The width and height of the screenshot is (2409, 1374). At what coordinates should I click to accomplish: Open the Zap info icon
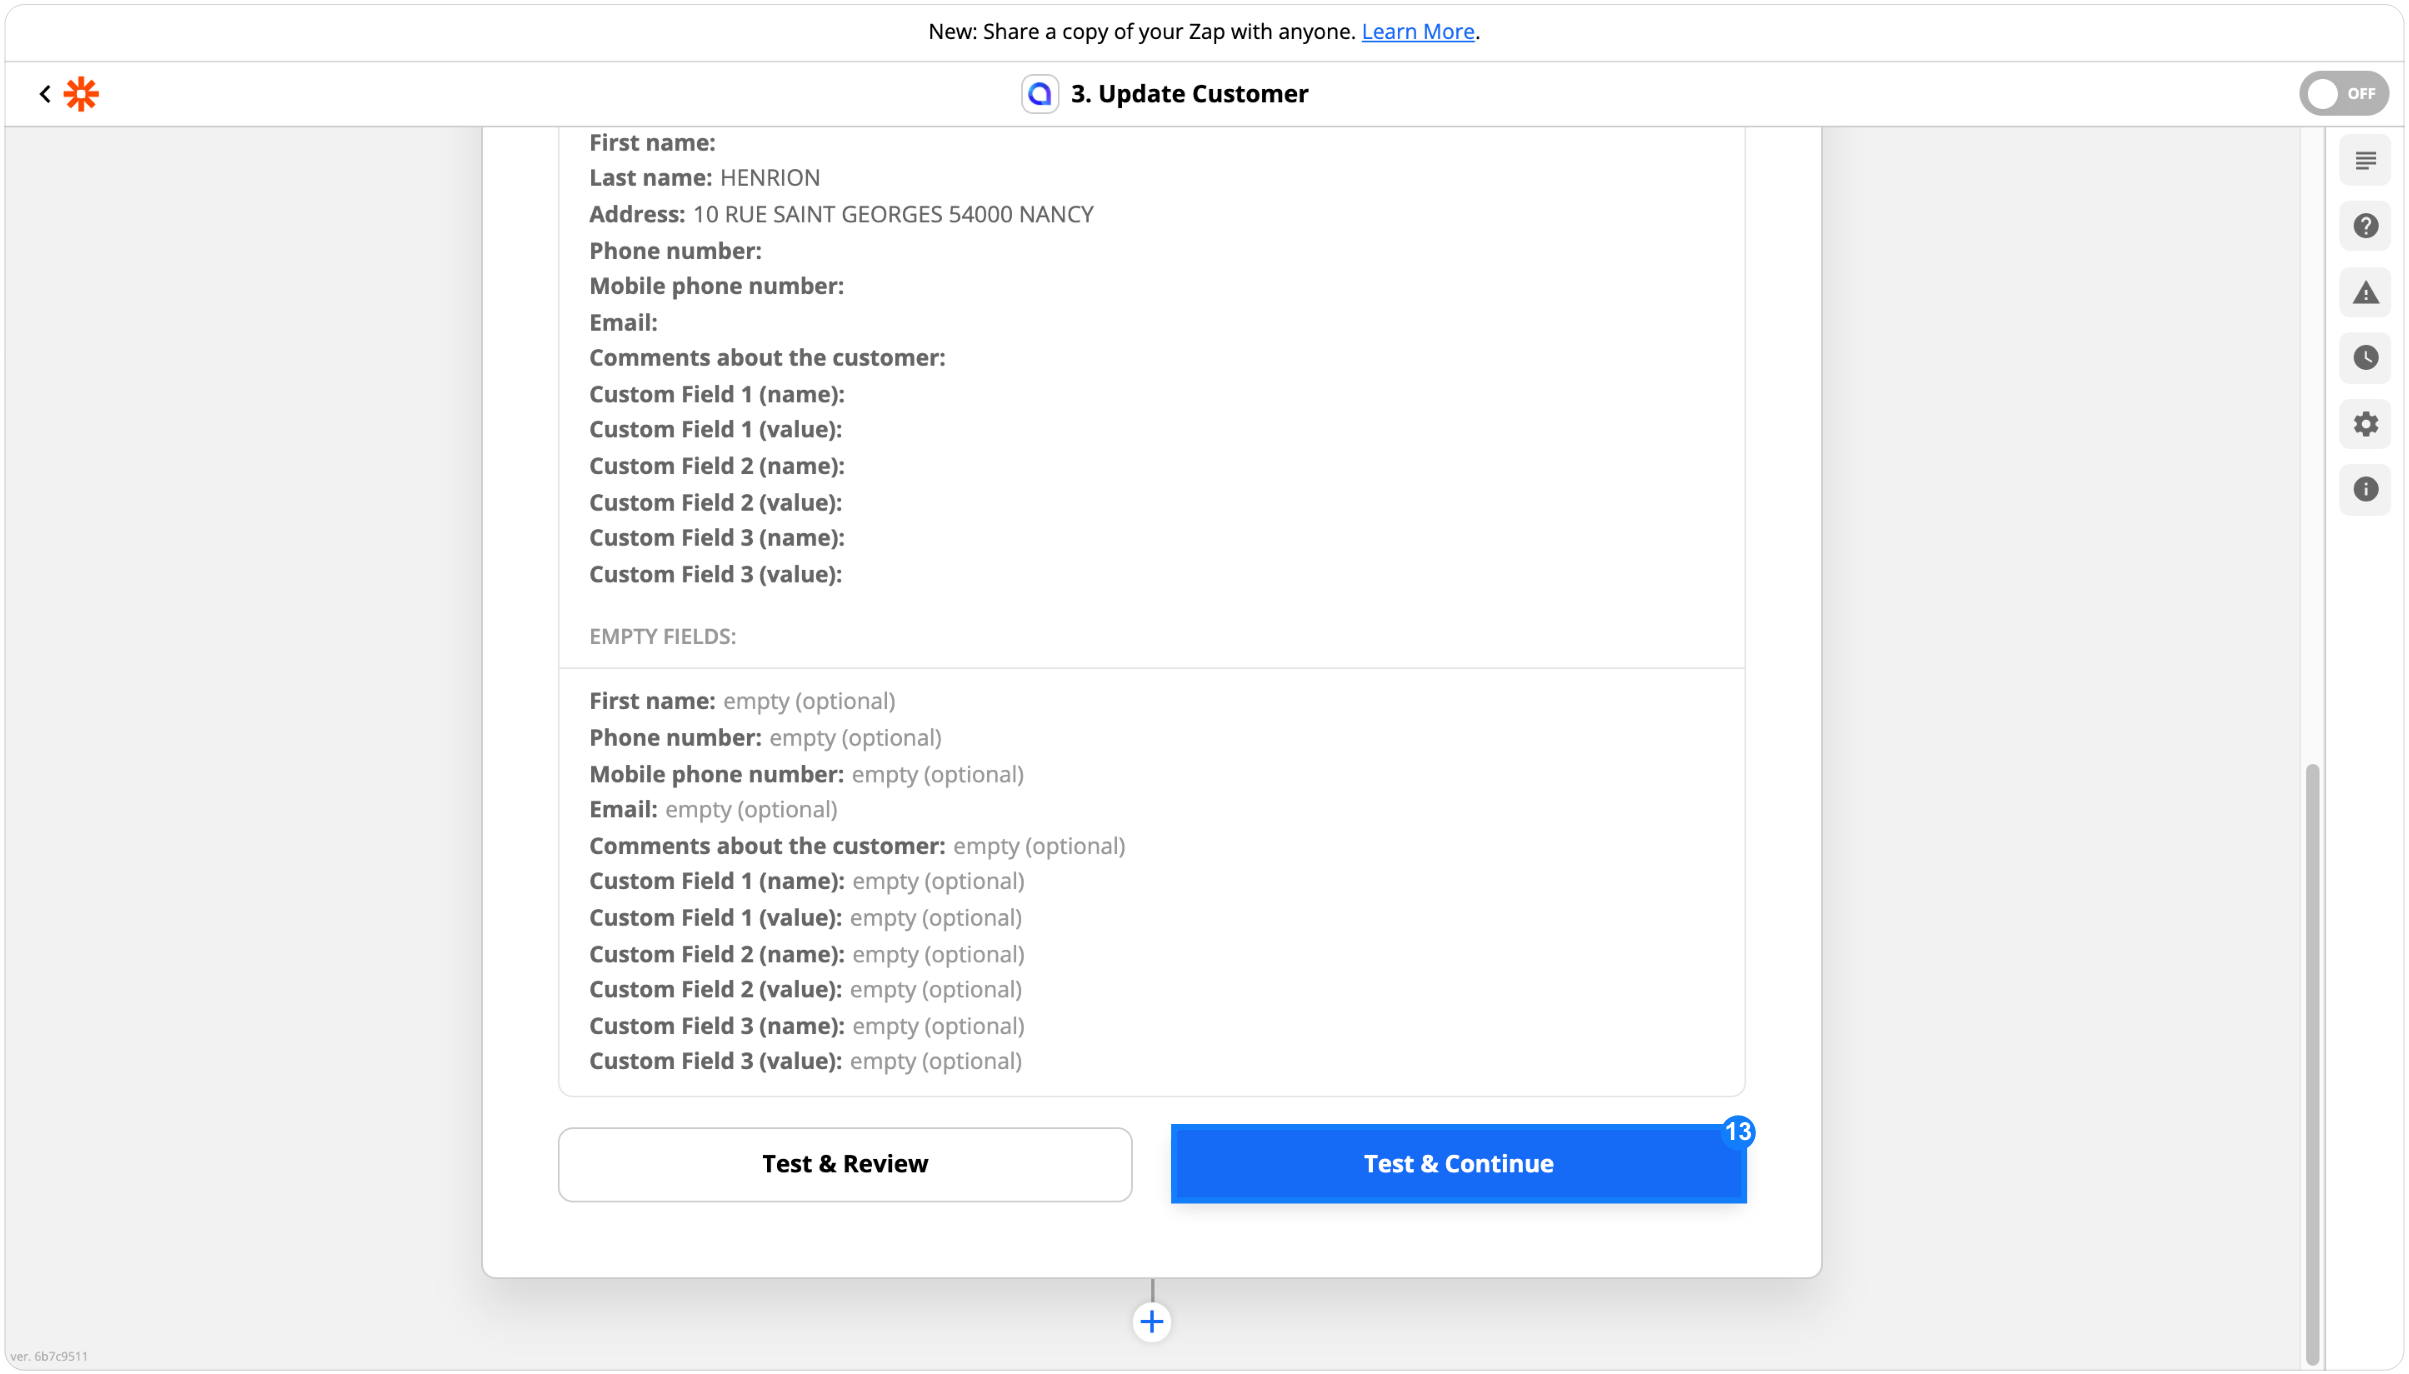[2365, 490]
